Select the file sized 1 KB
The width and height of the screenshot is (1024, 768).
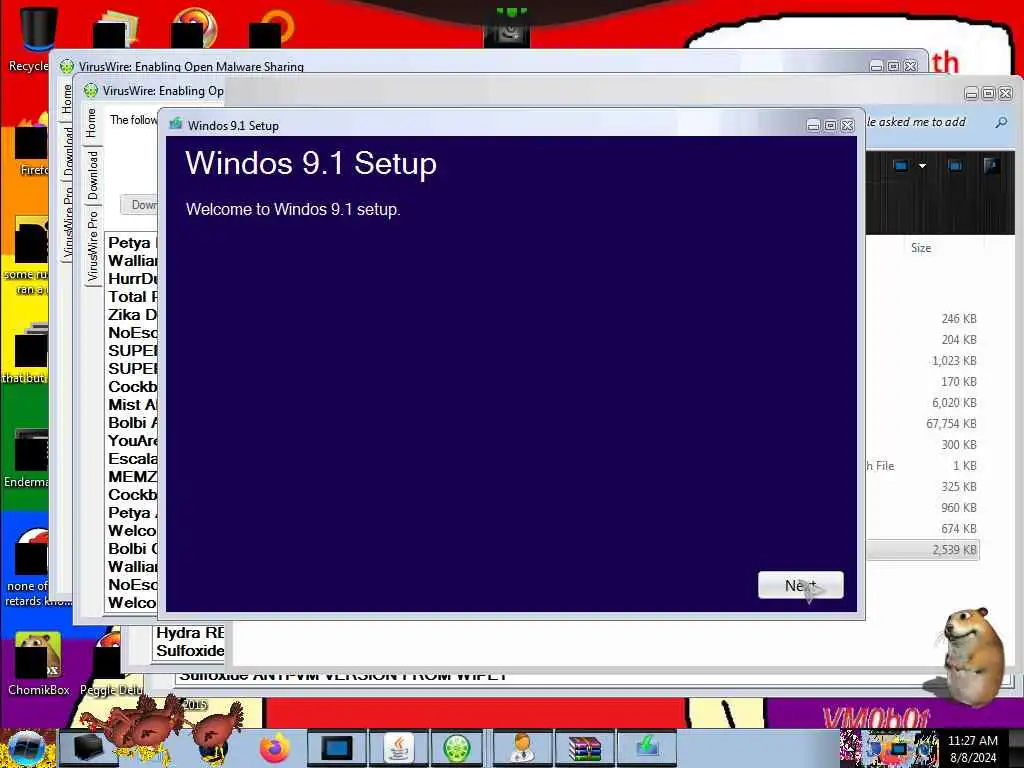click(923, 466)
